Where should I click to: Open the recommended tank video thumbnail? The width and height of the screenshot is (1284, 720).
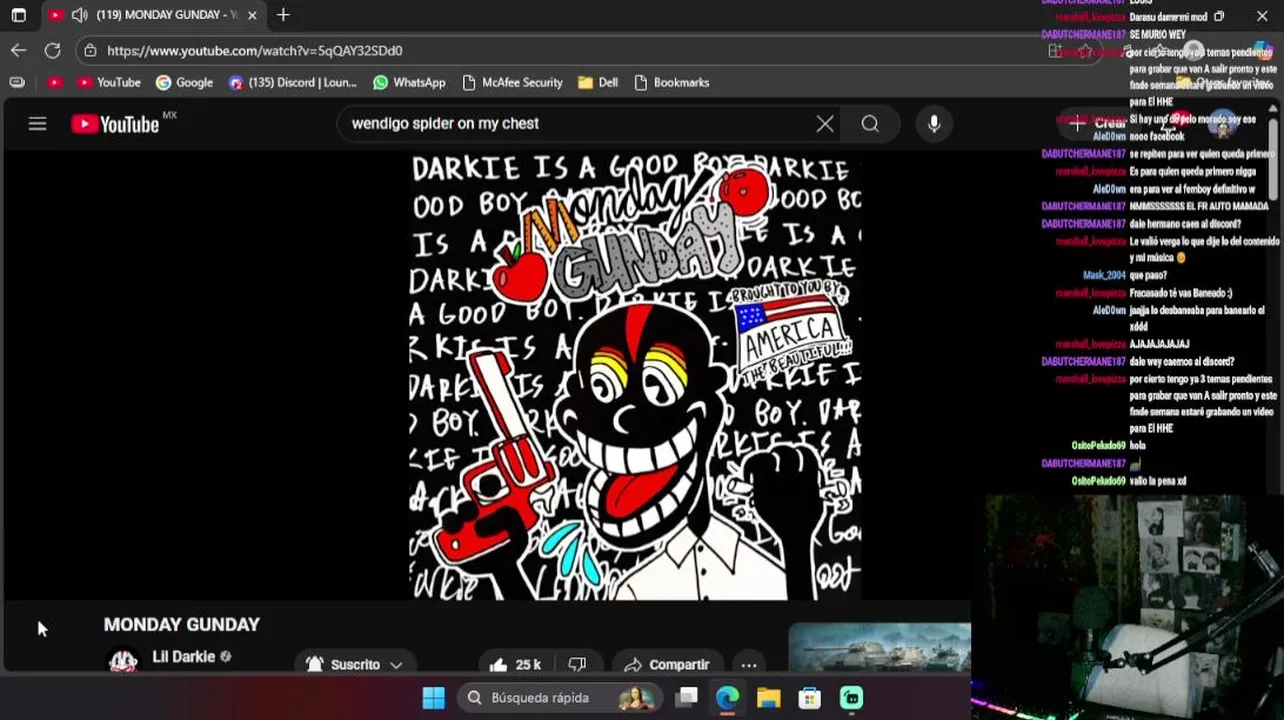coord(880,647)
